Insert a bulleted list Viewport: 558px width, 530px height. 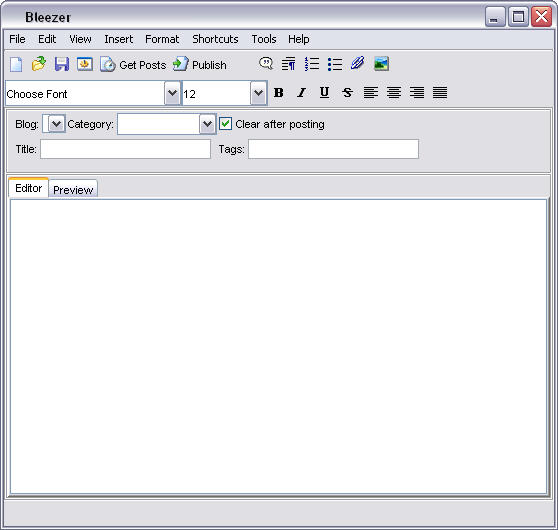(x=335, y=64)
